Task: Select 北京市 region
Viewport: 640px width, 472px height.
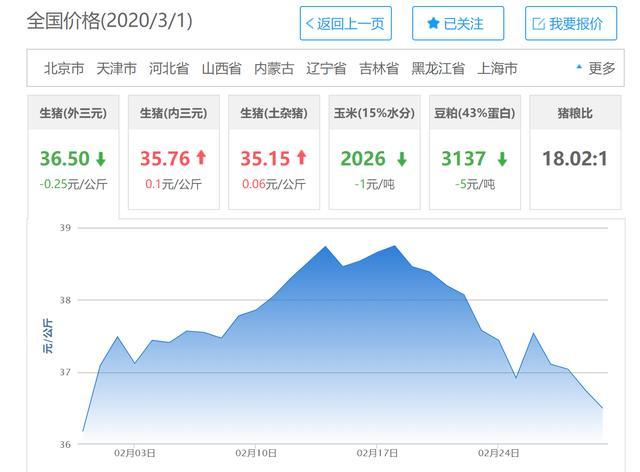Action: [64, 68]
